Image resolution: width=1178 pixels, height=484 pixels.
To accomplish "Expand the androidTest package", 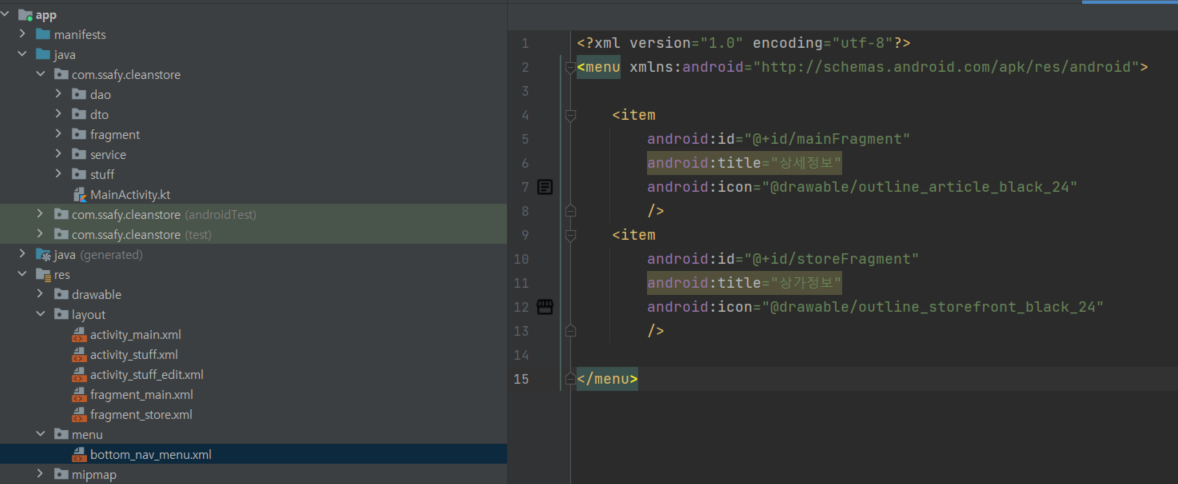I will (x=41, y=215).
